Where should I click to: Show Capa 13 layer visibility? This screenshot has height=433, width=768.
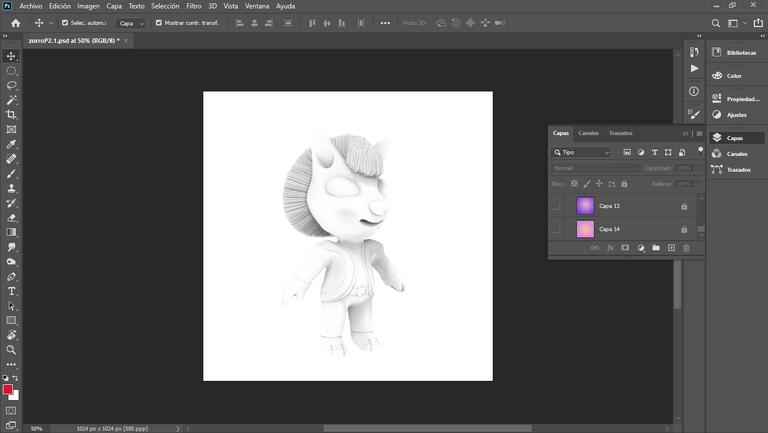(x=556, y=206)
